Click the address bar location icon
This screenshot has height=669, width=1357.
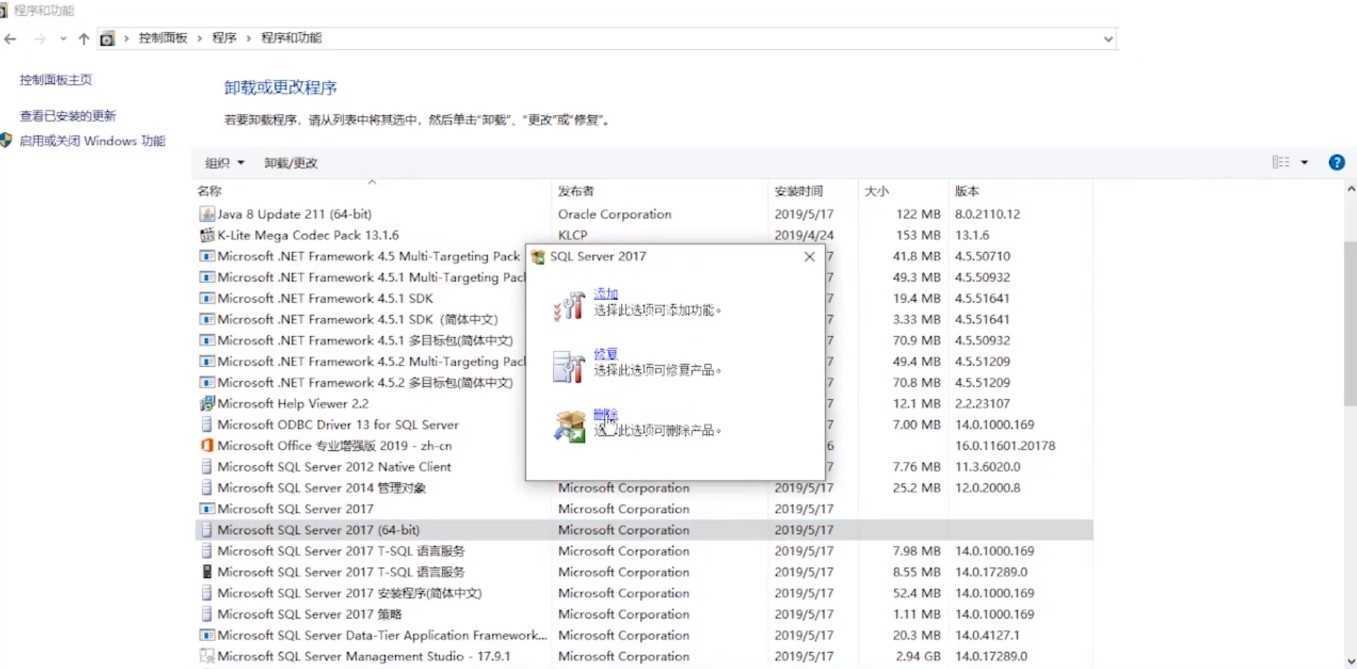pos(108,39)
